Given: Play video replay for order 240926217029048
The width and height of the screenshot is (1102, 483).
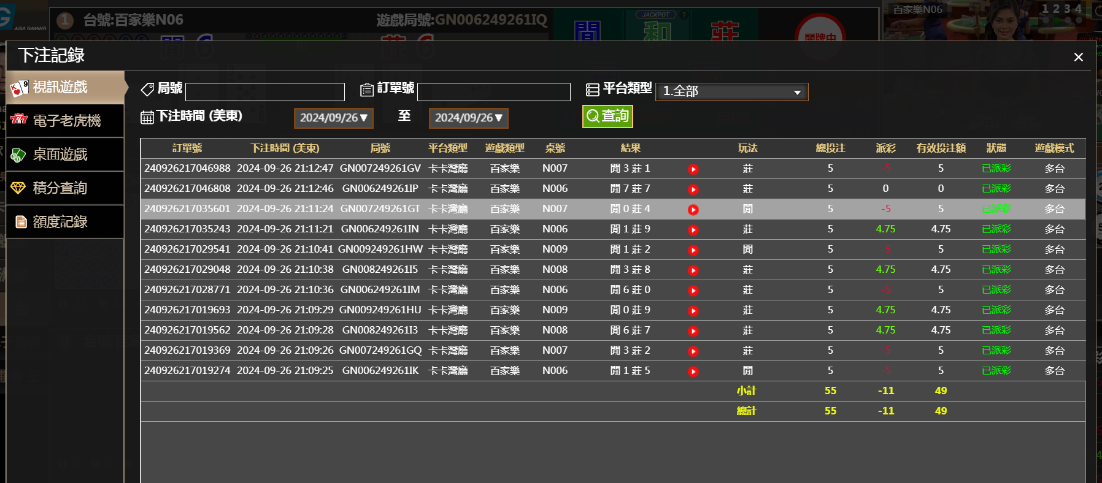Looking at the screenshot, I should [x=692, y=270].
